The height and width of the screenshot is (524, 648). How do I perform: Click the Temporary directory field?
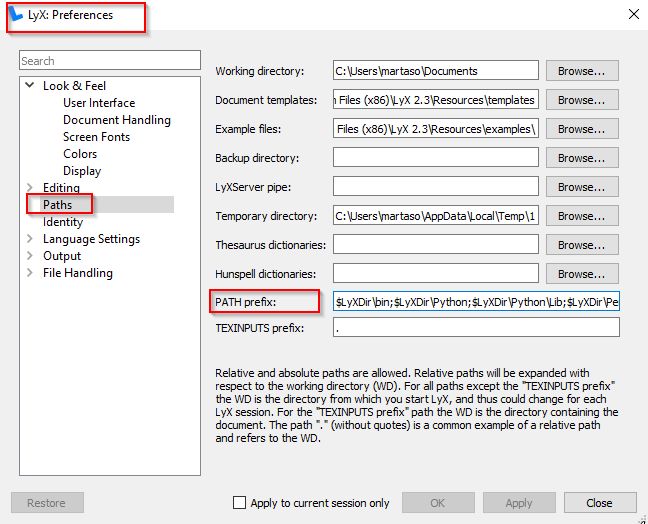coord(436,216)
